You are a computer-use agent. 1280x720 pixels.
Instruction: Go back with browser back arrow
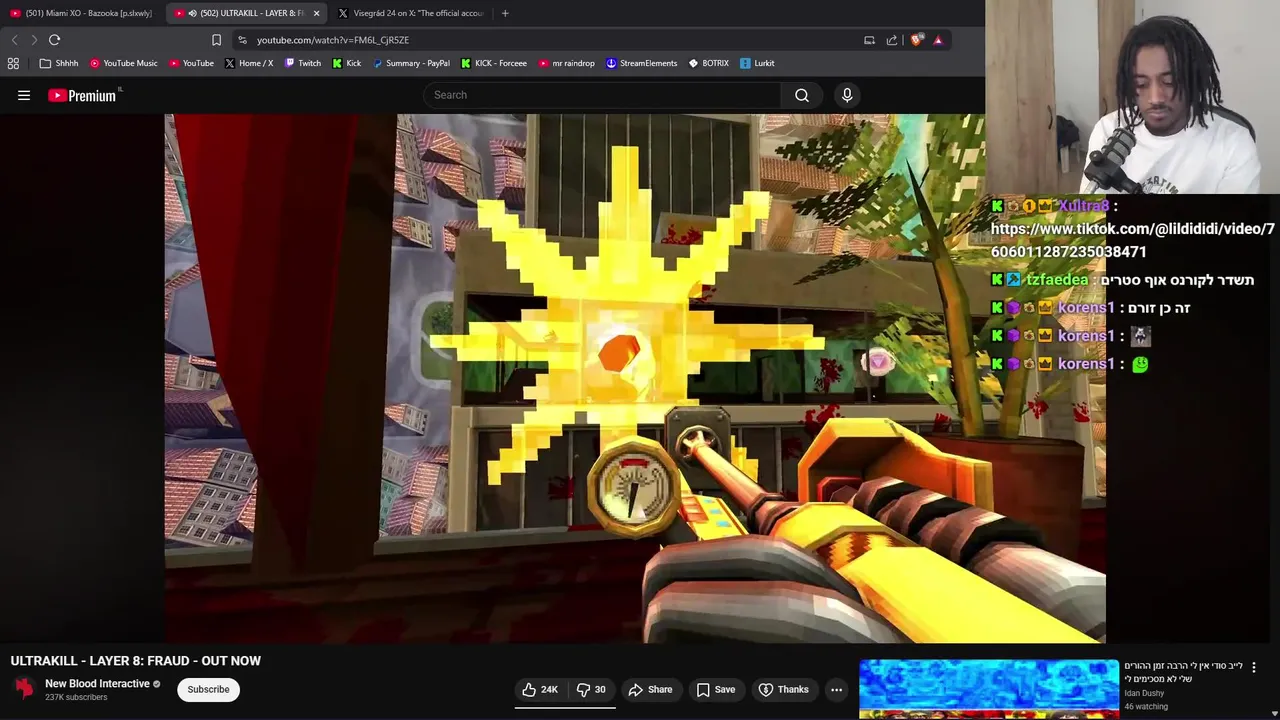(x=14, y=40)
